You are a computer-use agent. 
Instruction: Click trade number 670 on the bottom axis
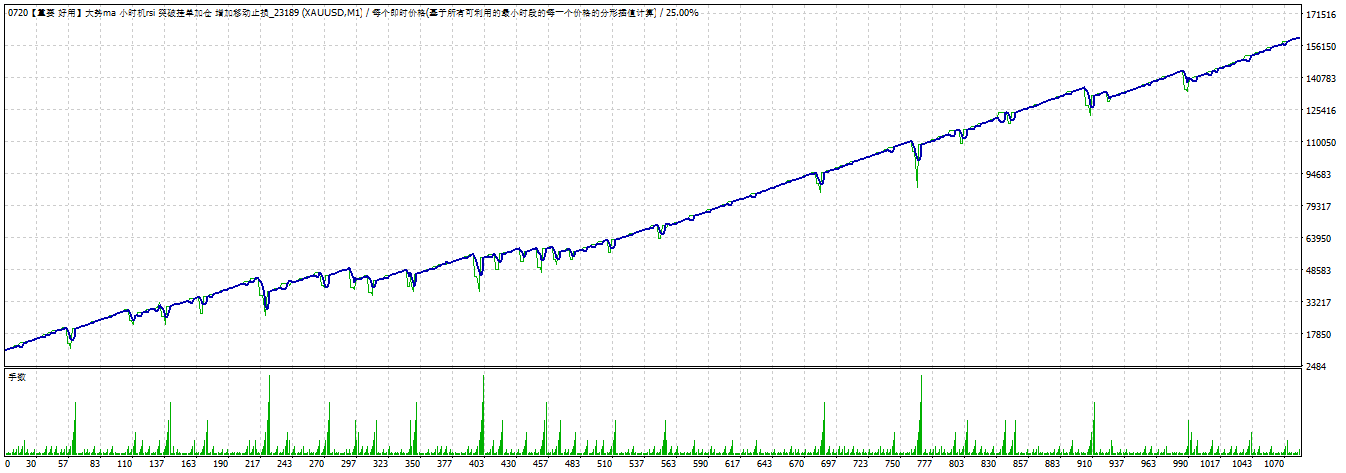click(796, 464)
